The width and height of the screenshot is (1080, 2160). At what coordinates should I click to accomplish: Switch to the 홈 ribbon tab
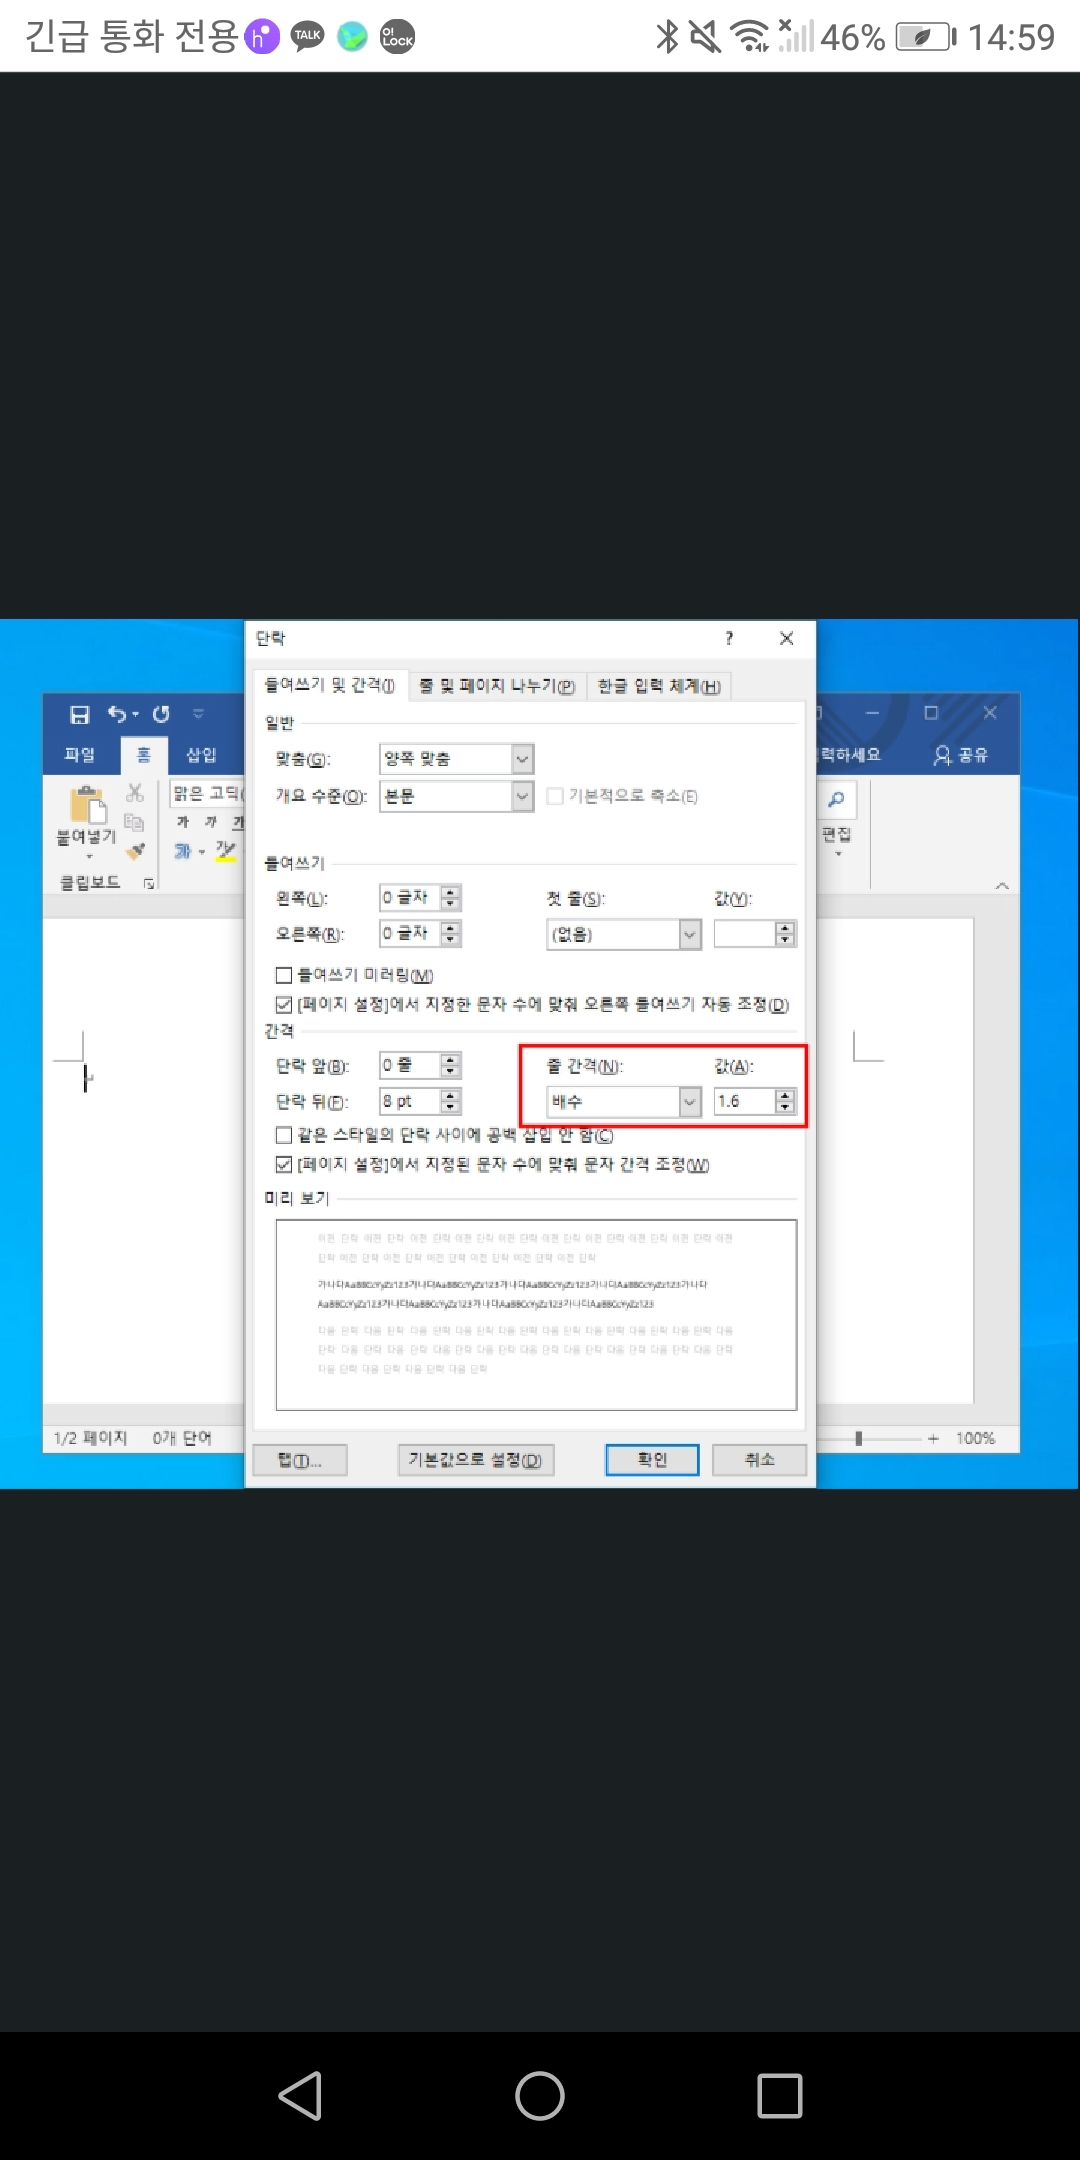pos(144,755)
